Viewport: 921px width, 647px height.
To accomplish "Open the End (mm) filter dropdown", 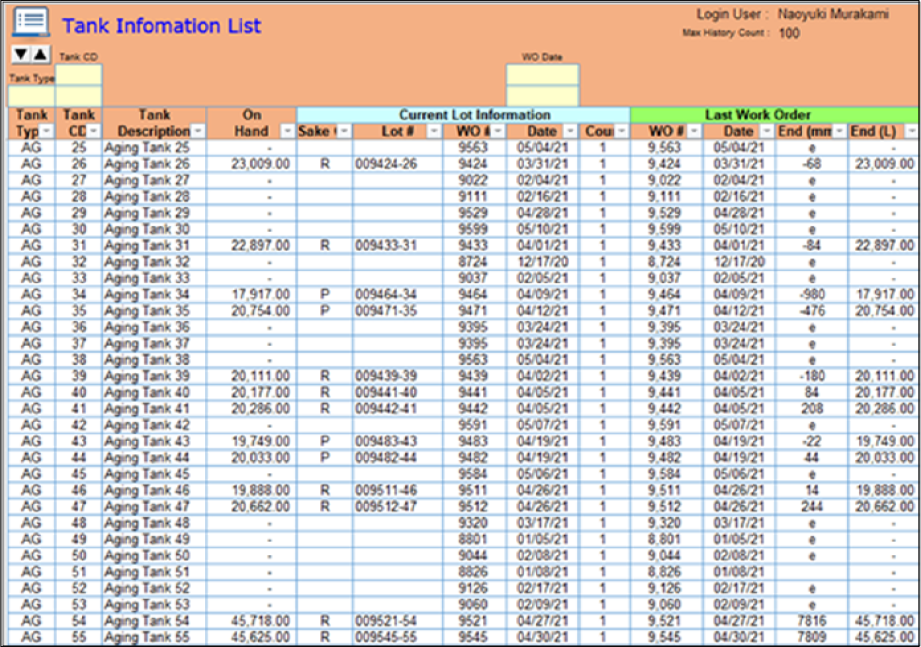I will pyautogui.click(x=839, y=131).
